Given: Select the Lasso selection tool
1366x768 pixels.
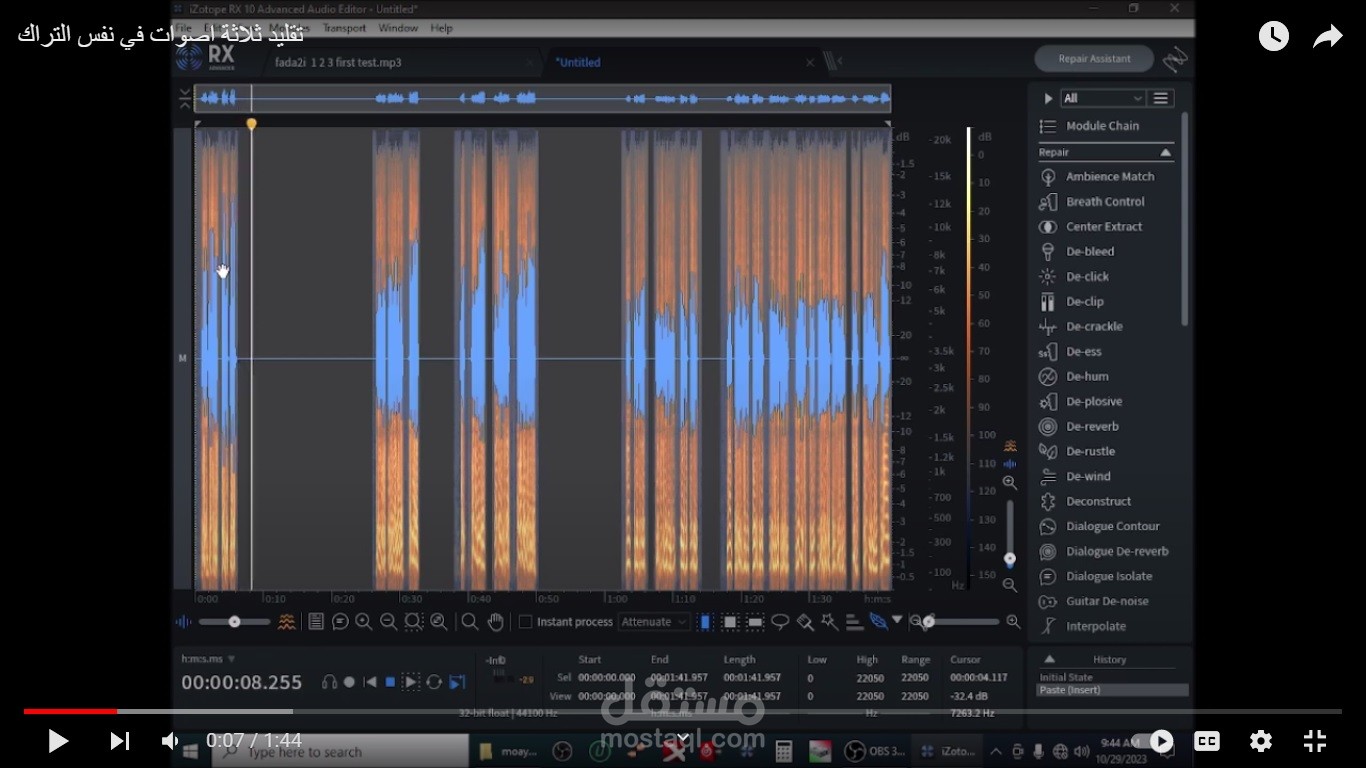Looking at the screenshot, I should (780, 622).
